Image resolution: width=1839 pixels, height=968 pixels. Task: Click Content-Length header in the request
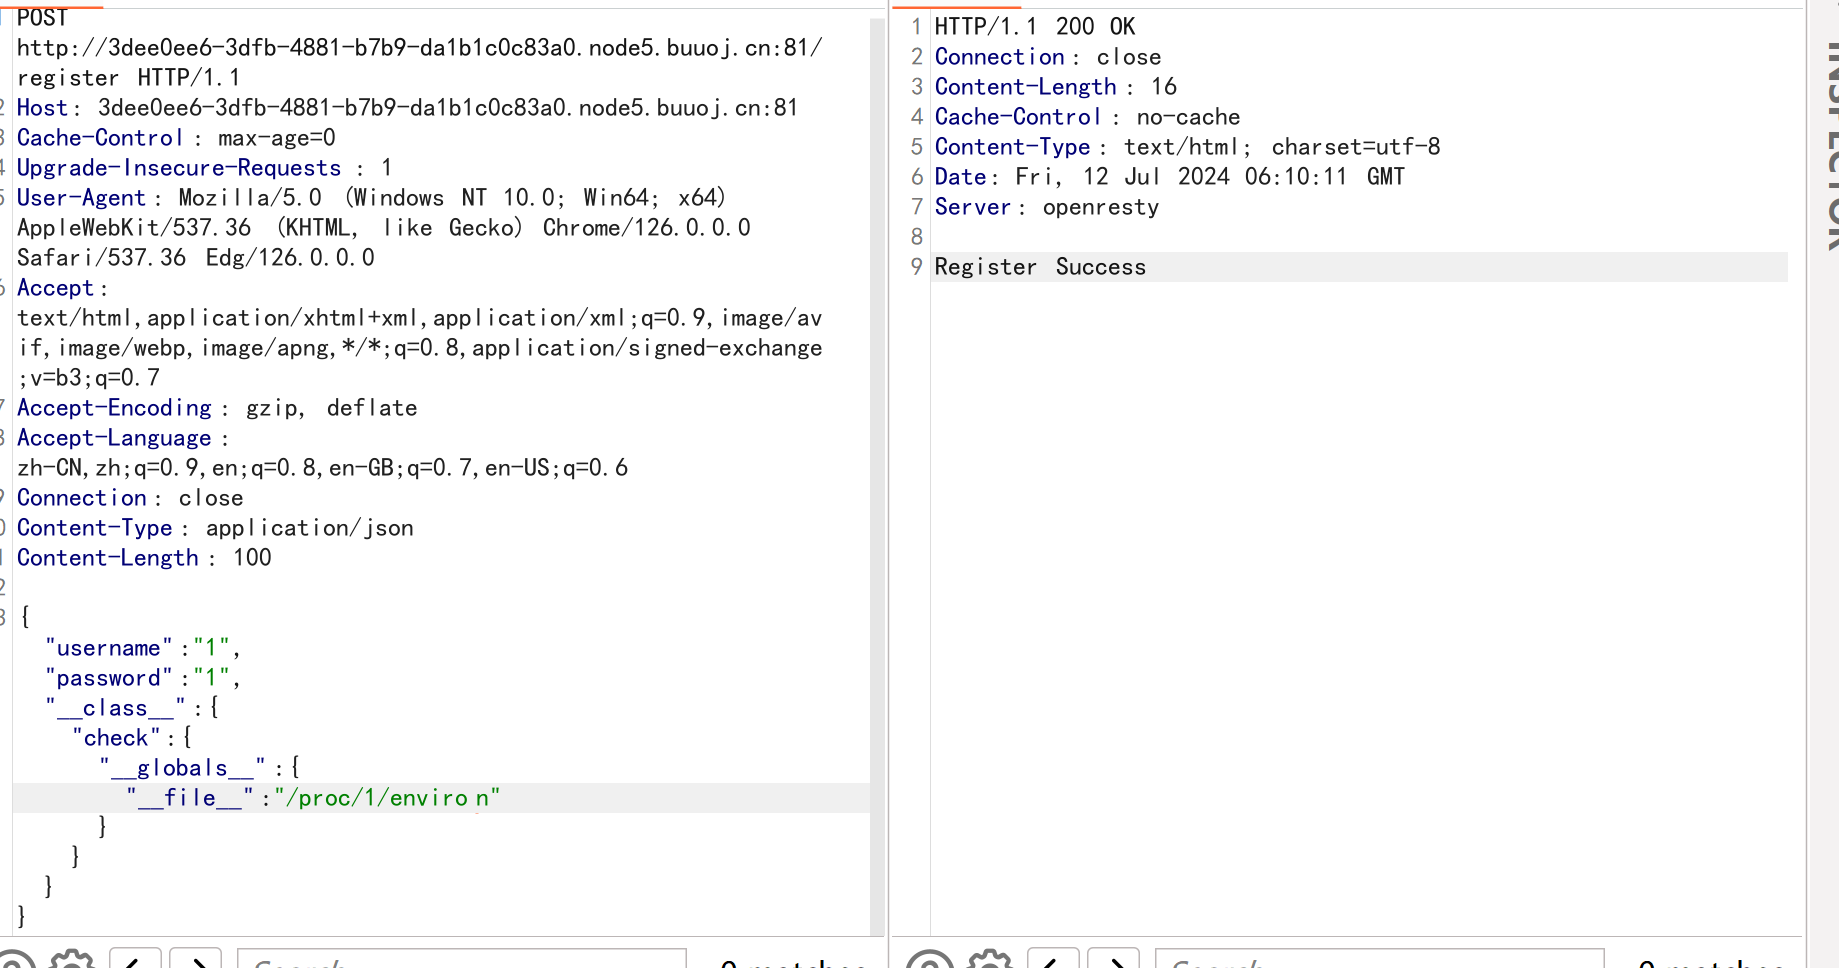108,558
